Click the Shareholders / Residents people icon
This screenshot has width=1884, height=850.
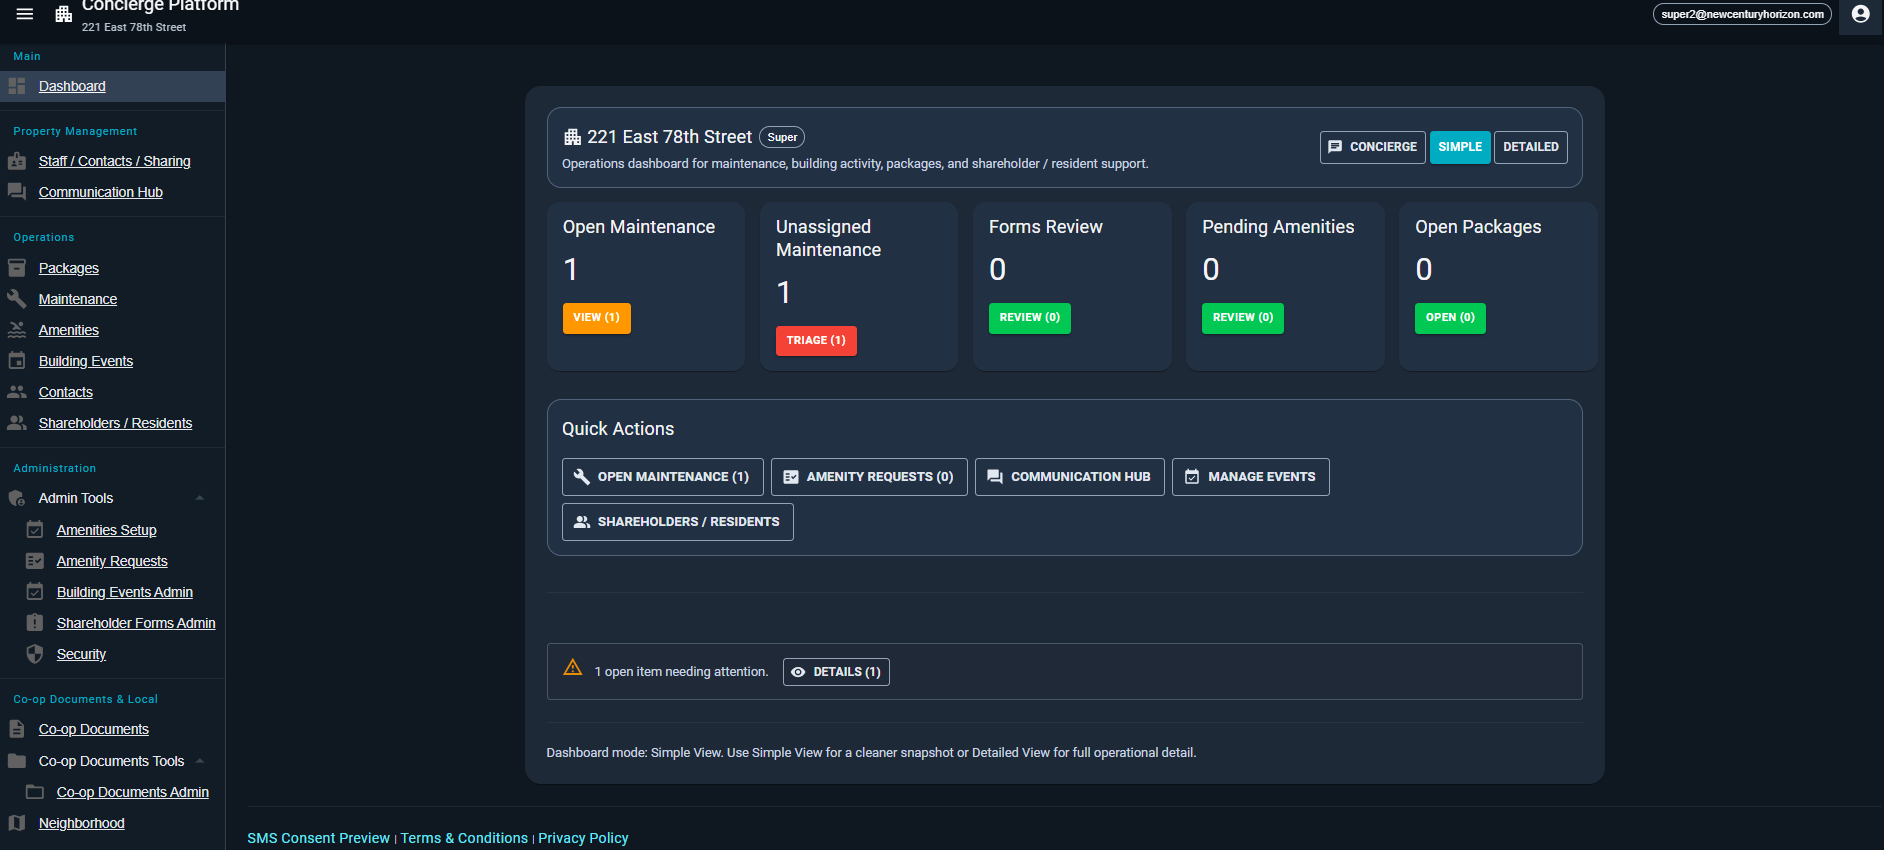(17, 423)
